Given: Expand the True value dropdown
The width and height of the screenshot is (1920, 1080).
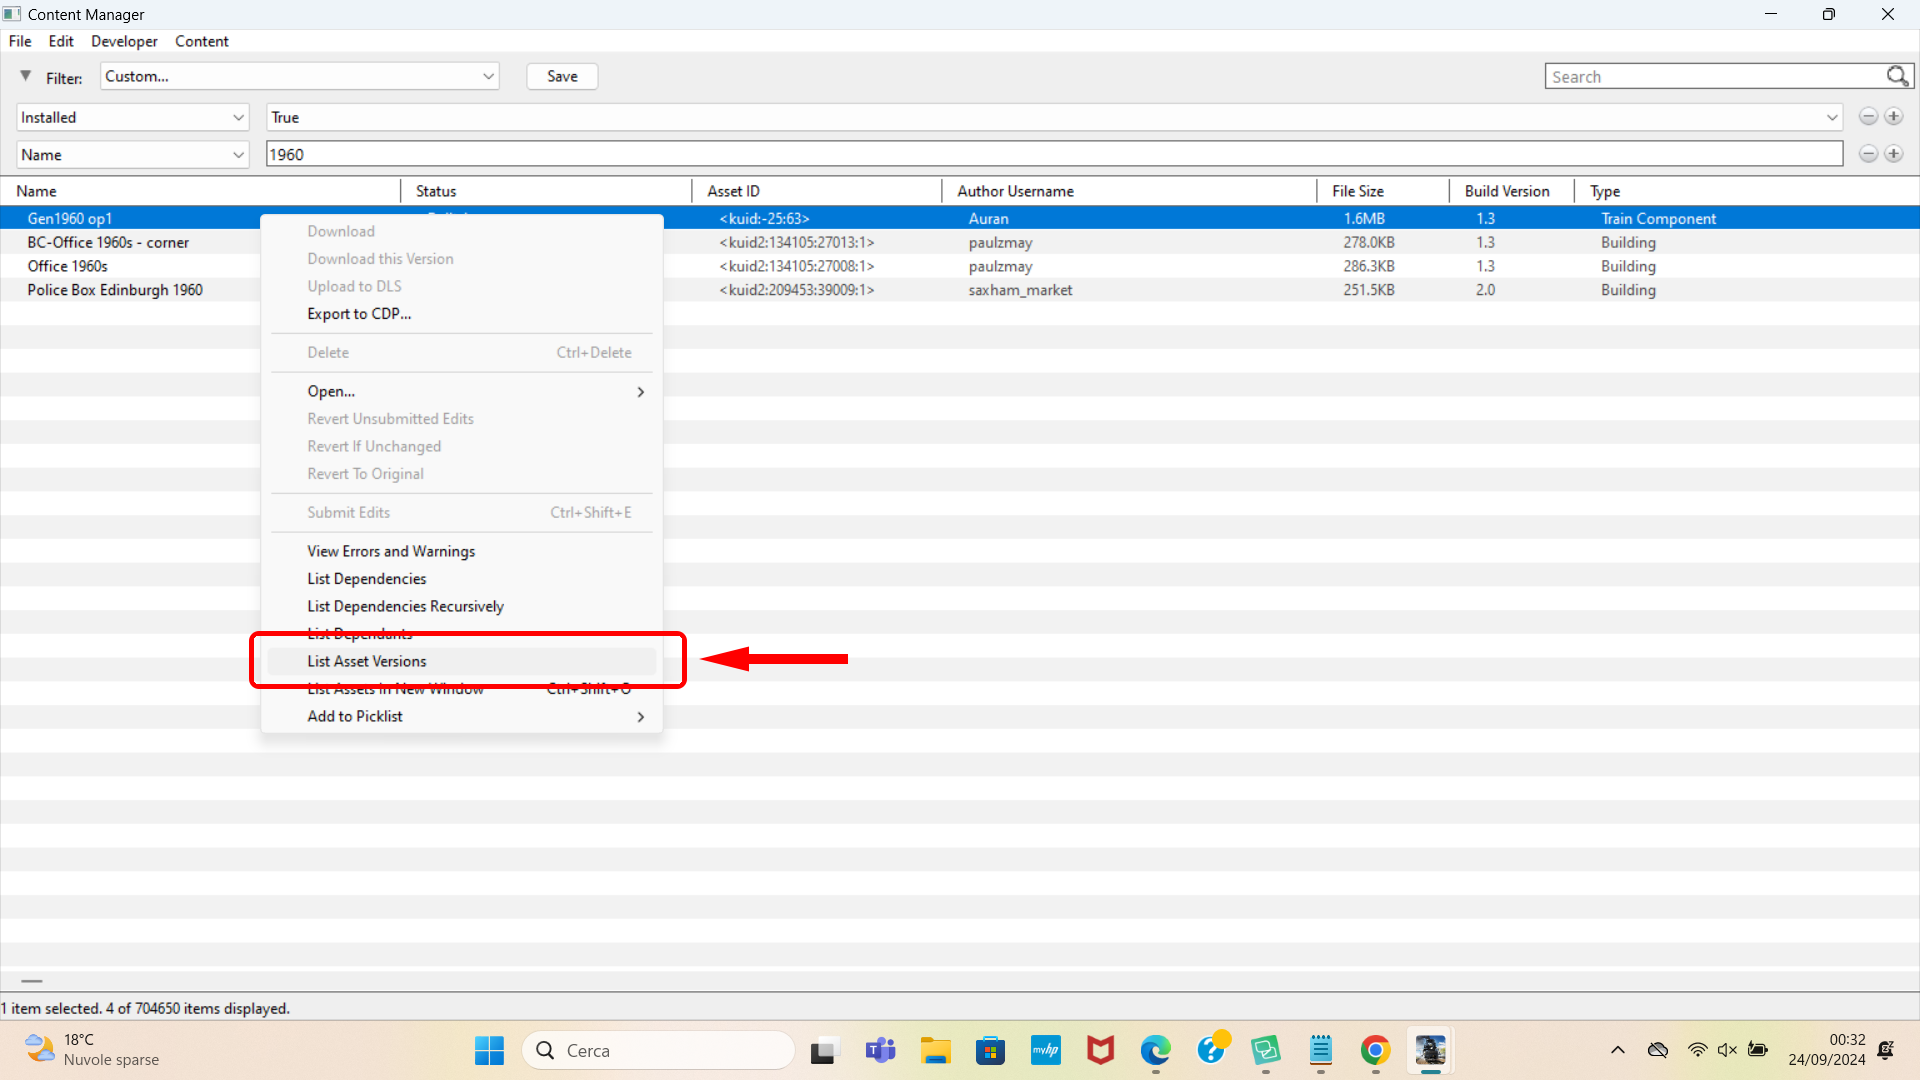Looking at the screenshot, I should tap(1832, 117).
